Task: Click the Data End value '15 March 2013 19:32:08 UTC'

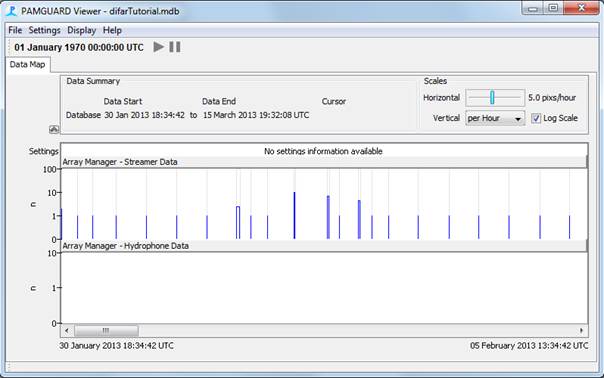Action: point(256,115)
